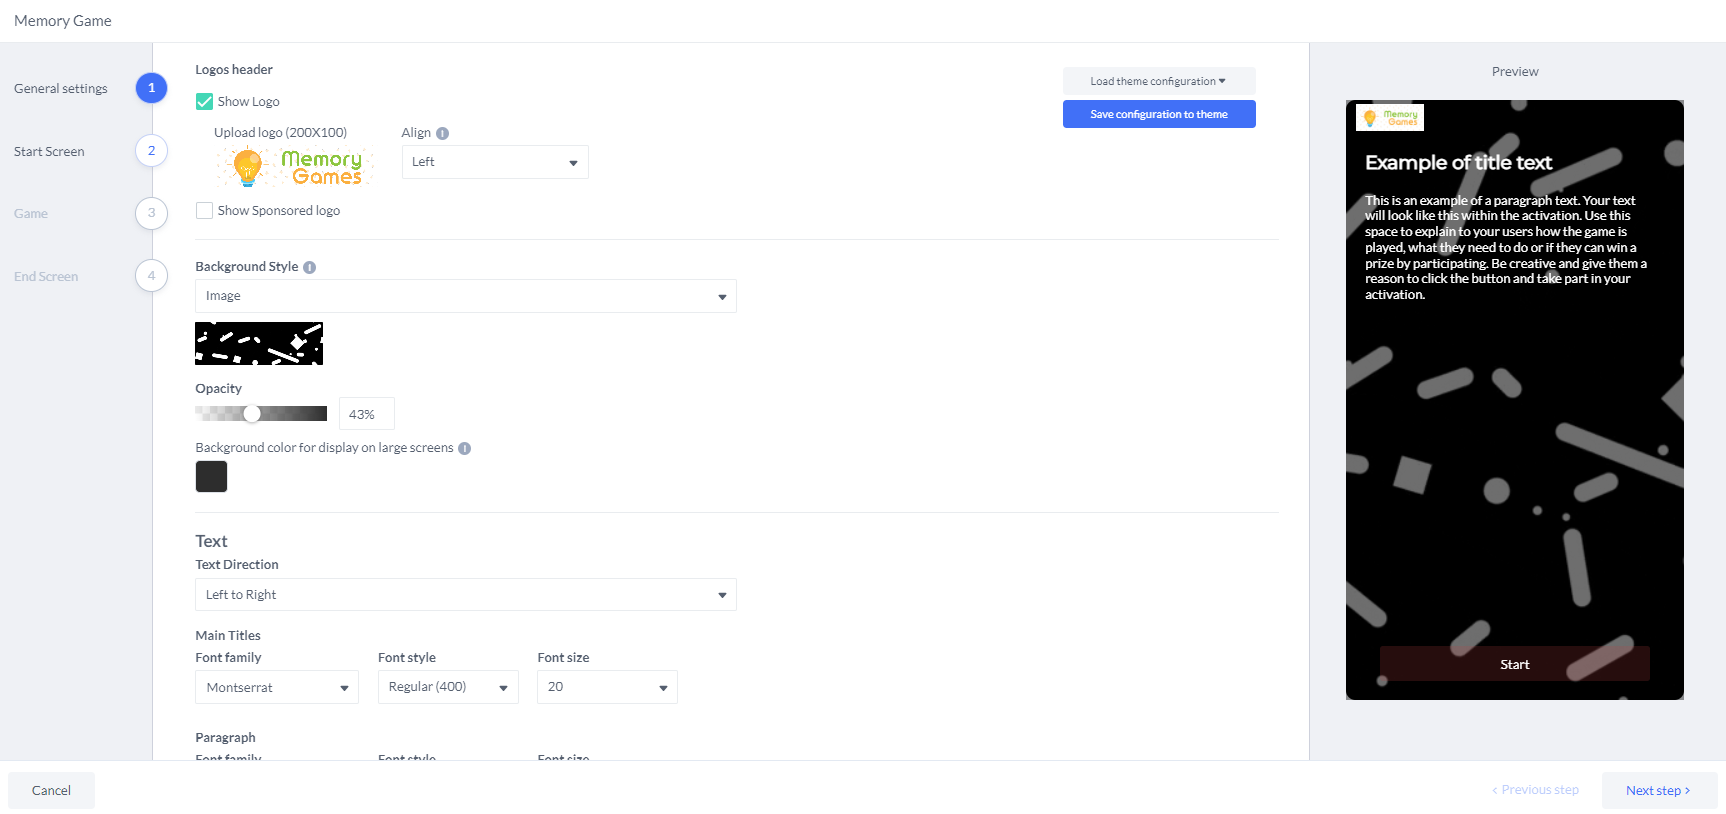This screenshot has height=814, width=1726.
Task: Click the step 3 circle icon
Action: [x=151, y=213]
